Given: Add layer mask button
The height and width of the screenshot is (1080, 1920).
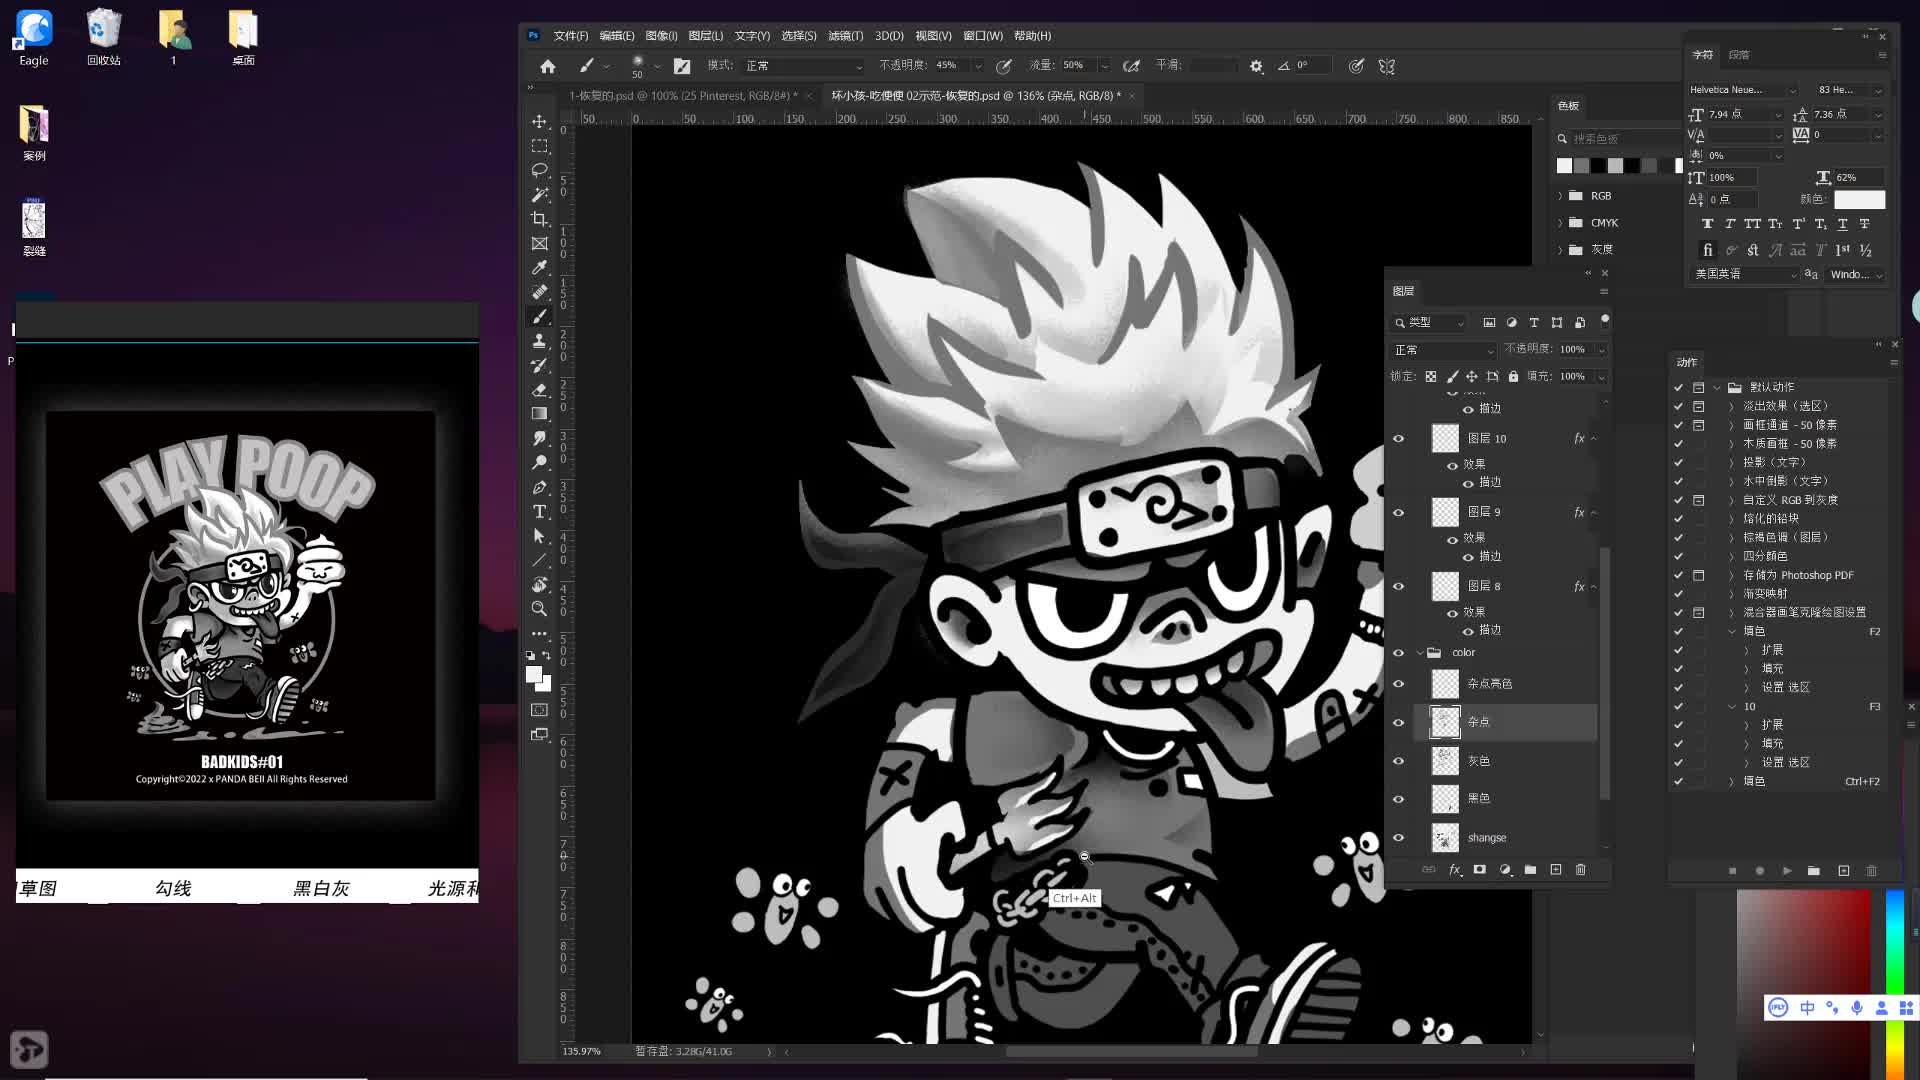Looking at the screenshot, I should click(x=1479, y=870).
